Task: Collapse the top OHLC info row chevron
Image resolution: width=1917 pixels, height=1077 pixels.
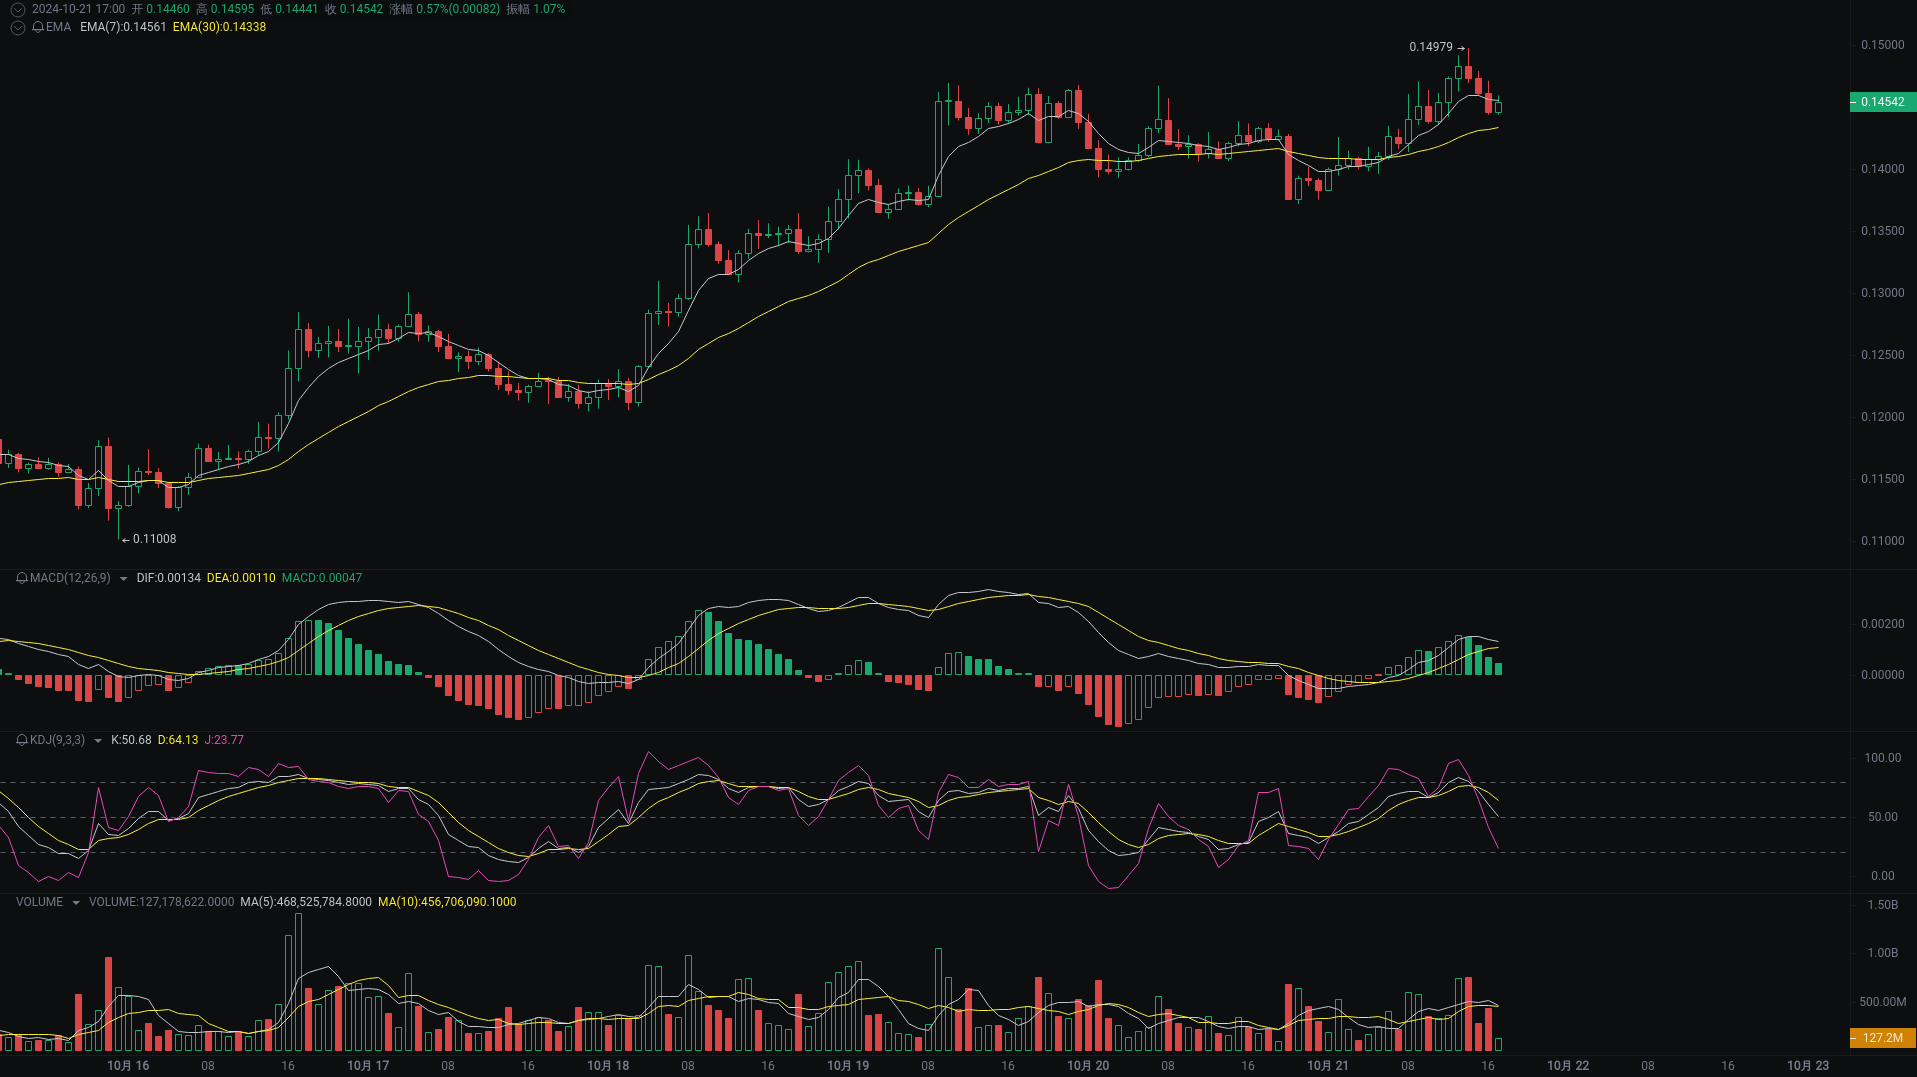Action: [17, 9]
